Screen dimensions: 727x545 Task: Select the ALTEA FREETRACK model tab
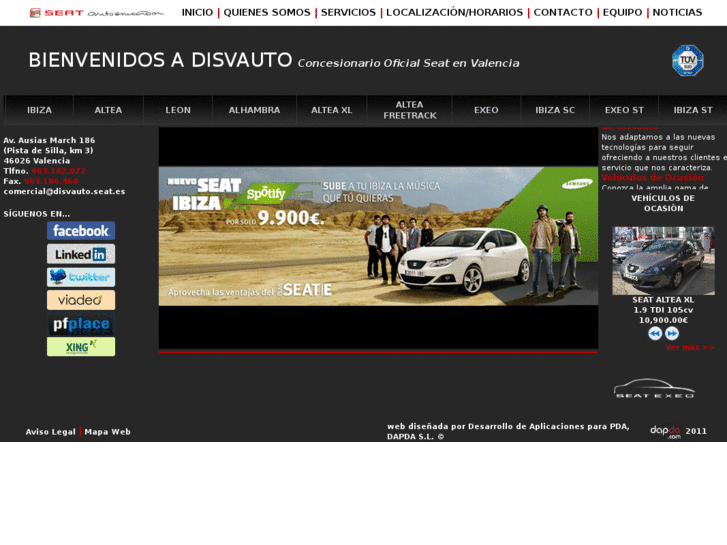click(409, 110)
